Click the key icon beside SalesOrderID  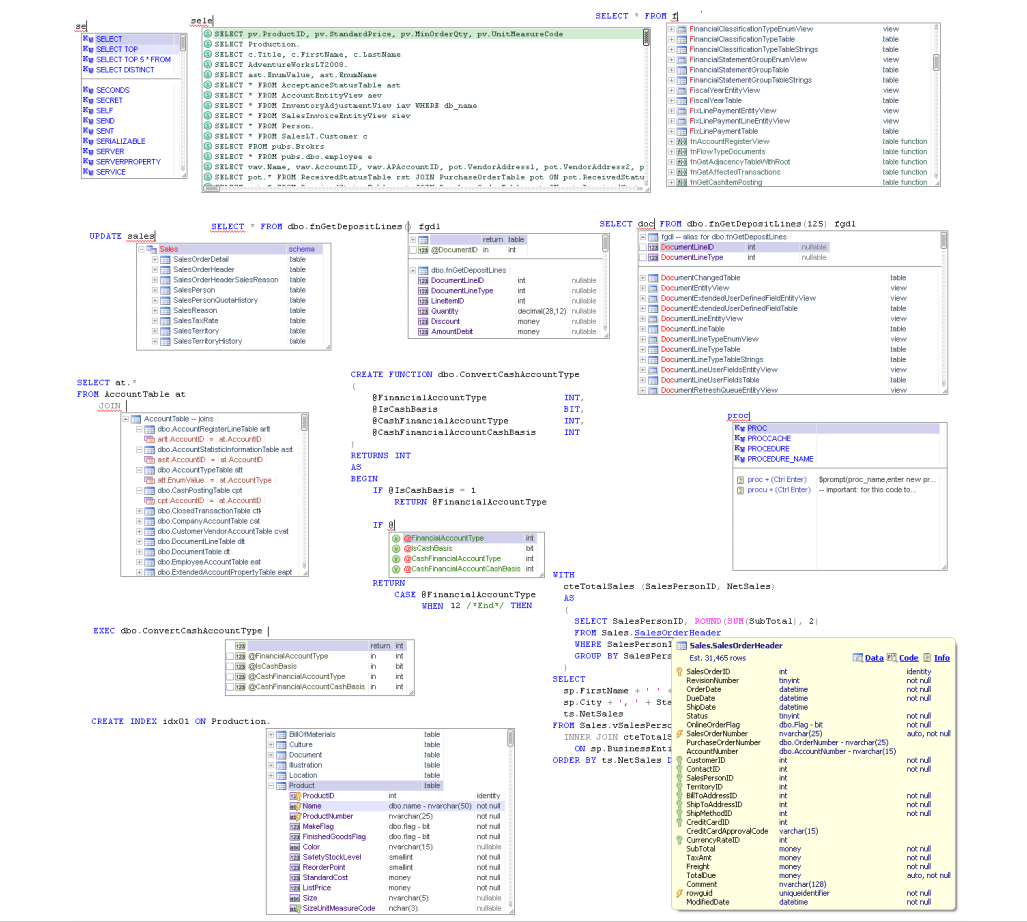(x=679, y=672)
